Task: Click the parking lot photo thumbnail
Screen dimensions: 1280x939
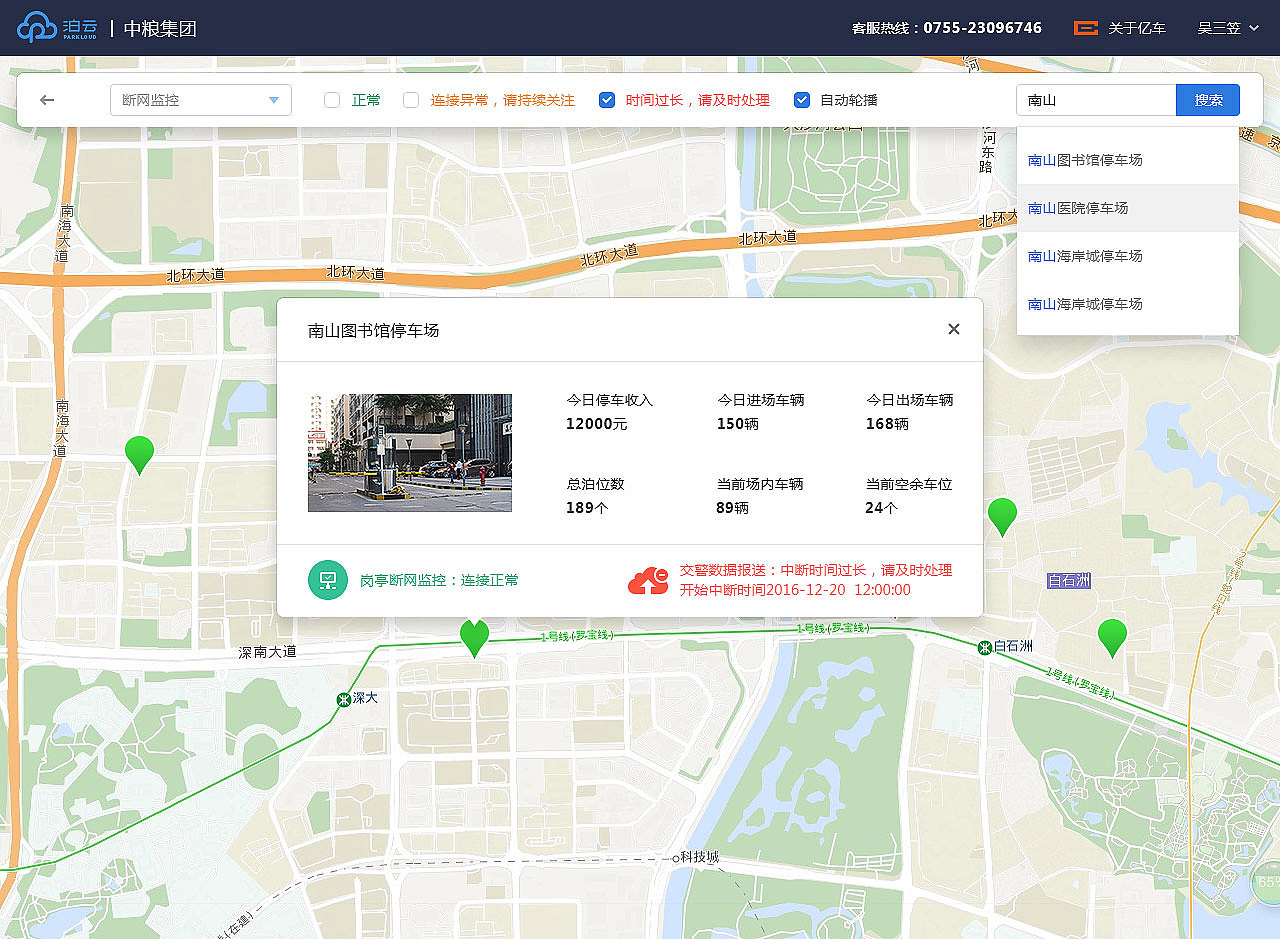Action: pos(409,452)
